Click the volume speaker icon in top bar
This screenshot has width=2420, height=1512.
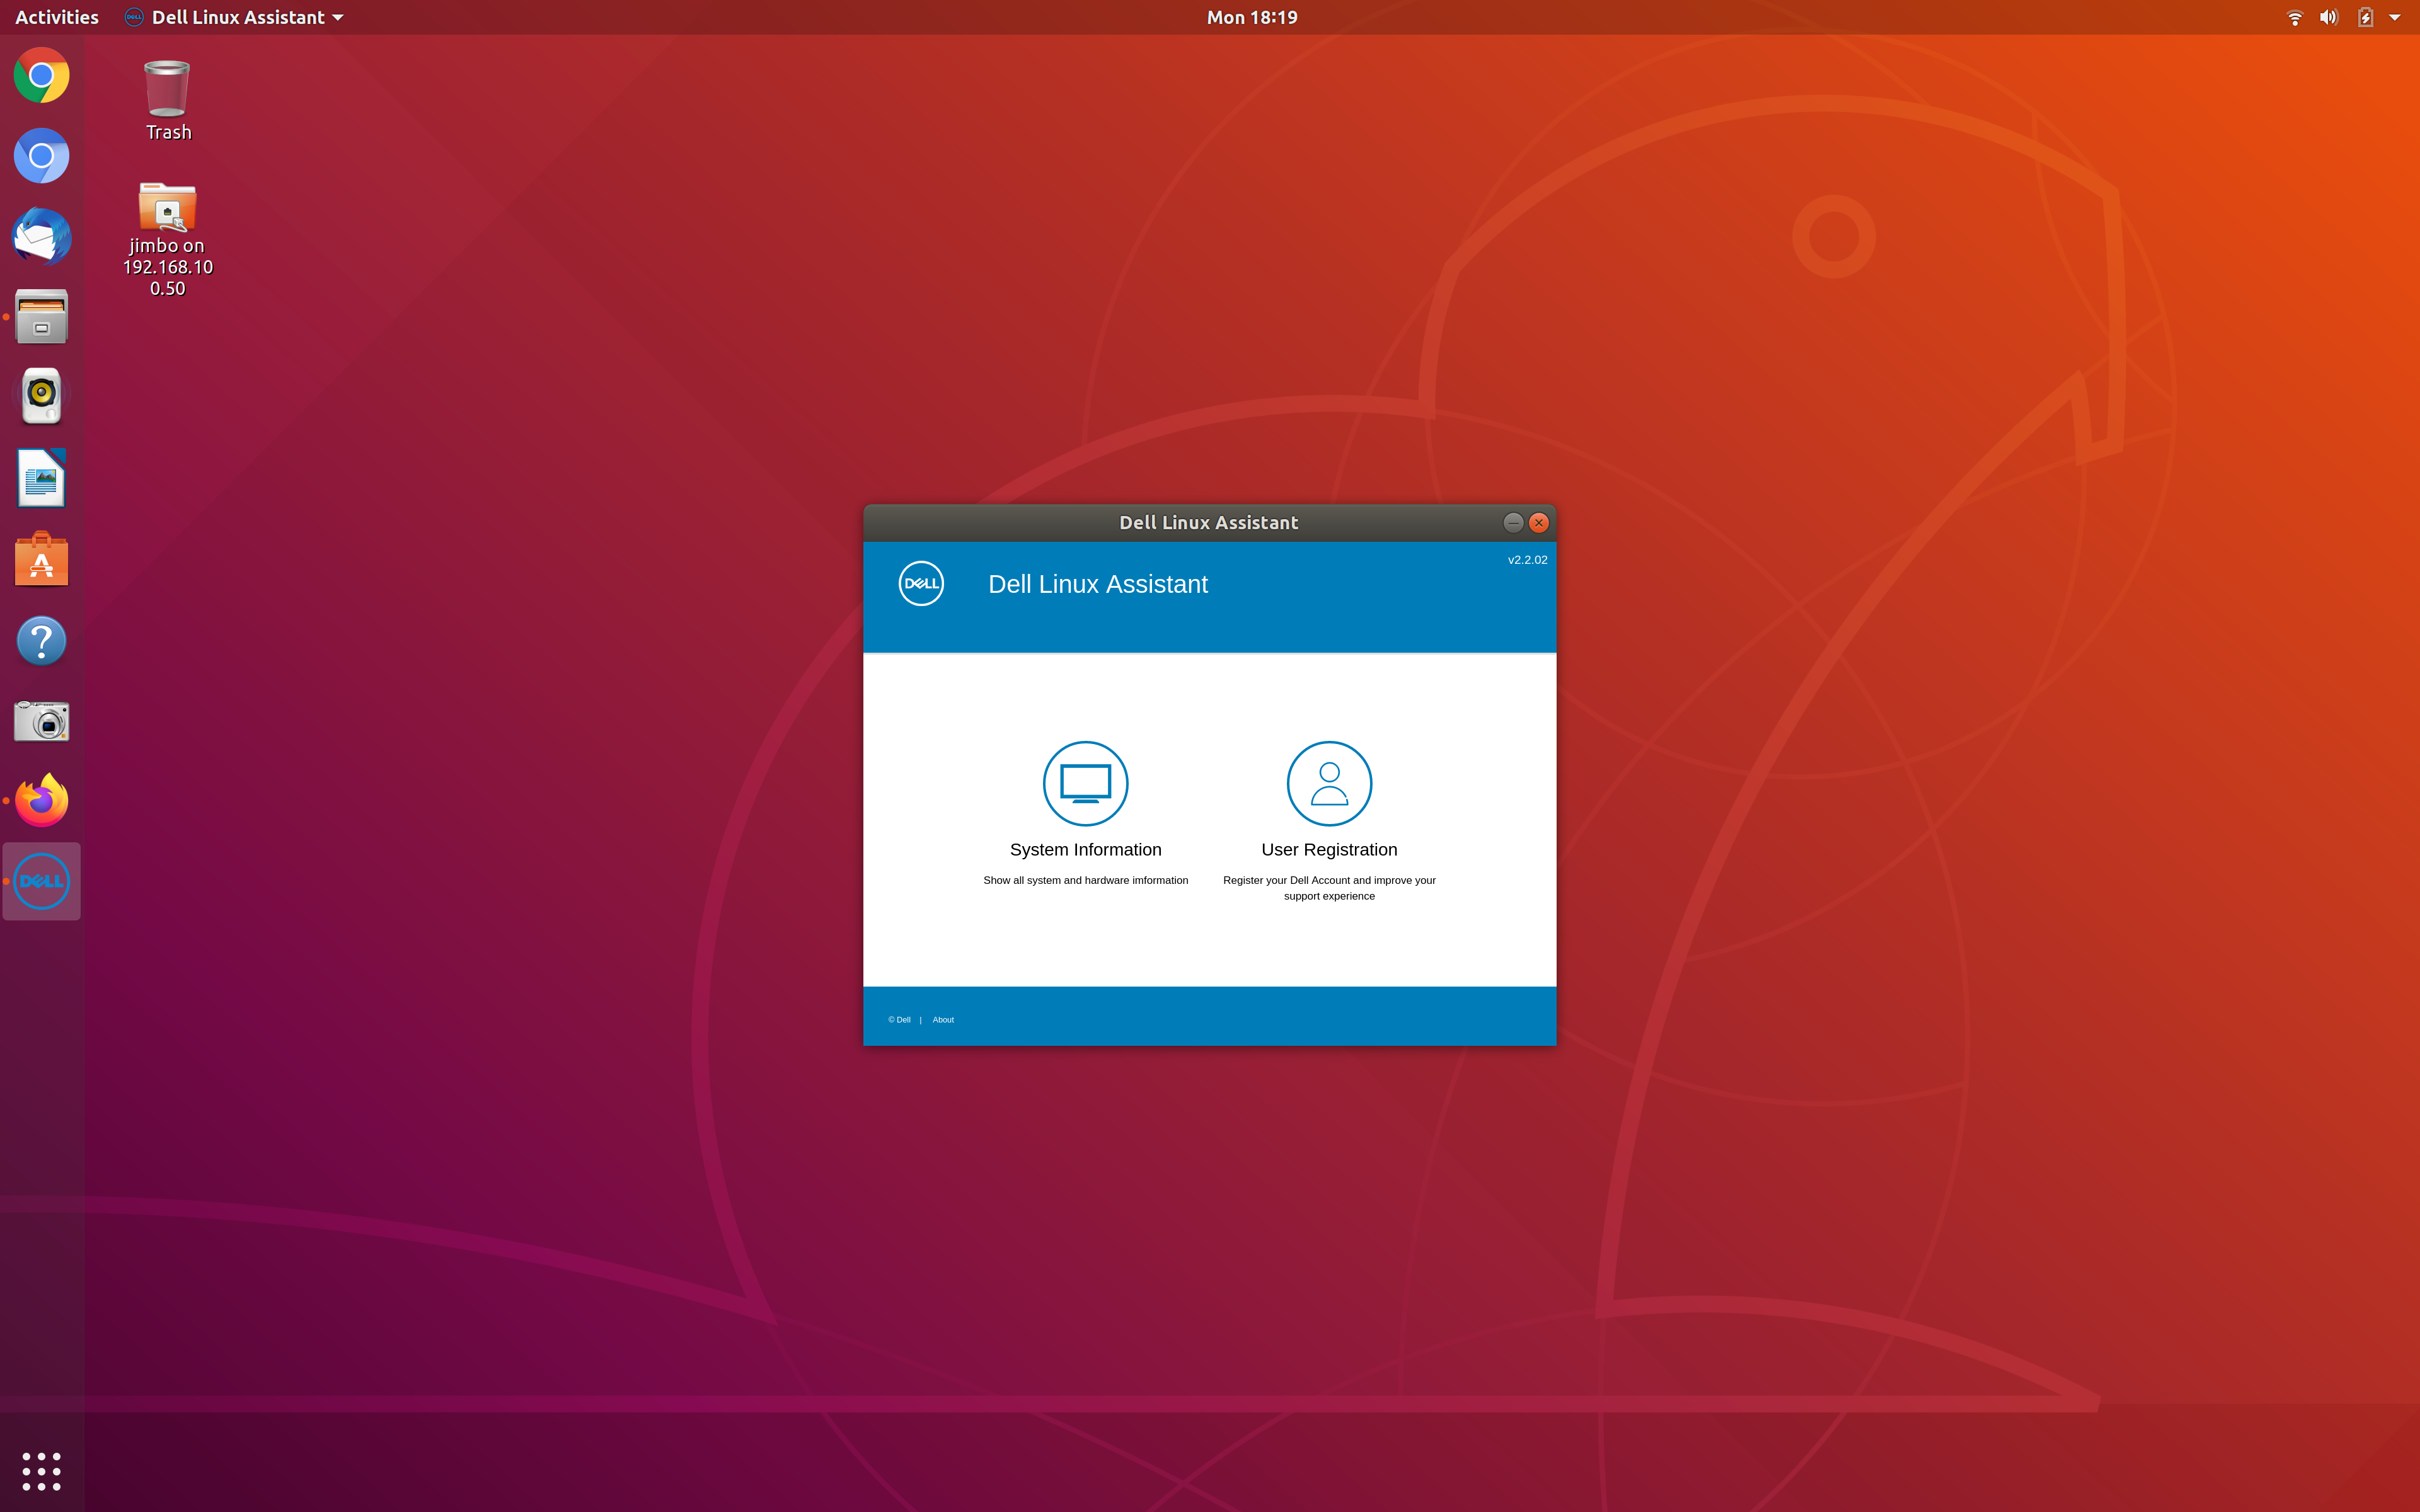tap(2329, 17)
